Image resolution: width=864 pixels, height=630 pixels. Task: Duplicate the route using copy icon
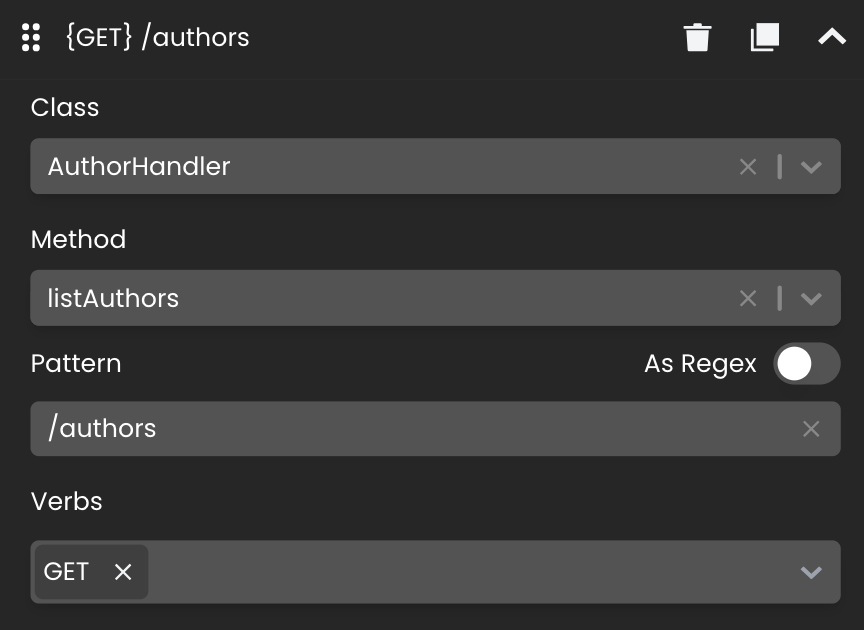pos(765,37)
